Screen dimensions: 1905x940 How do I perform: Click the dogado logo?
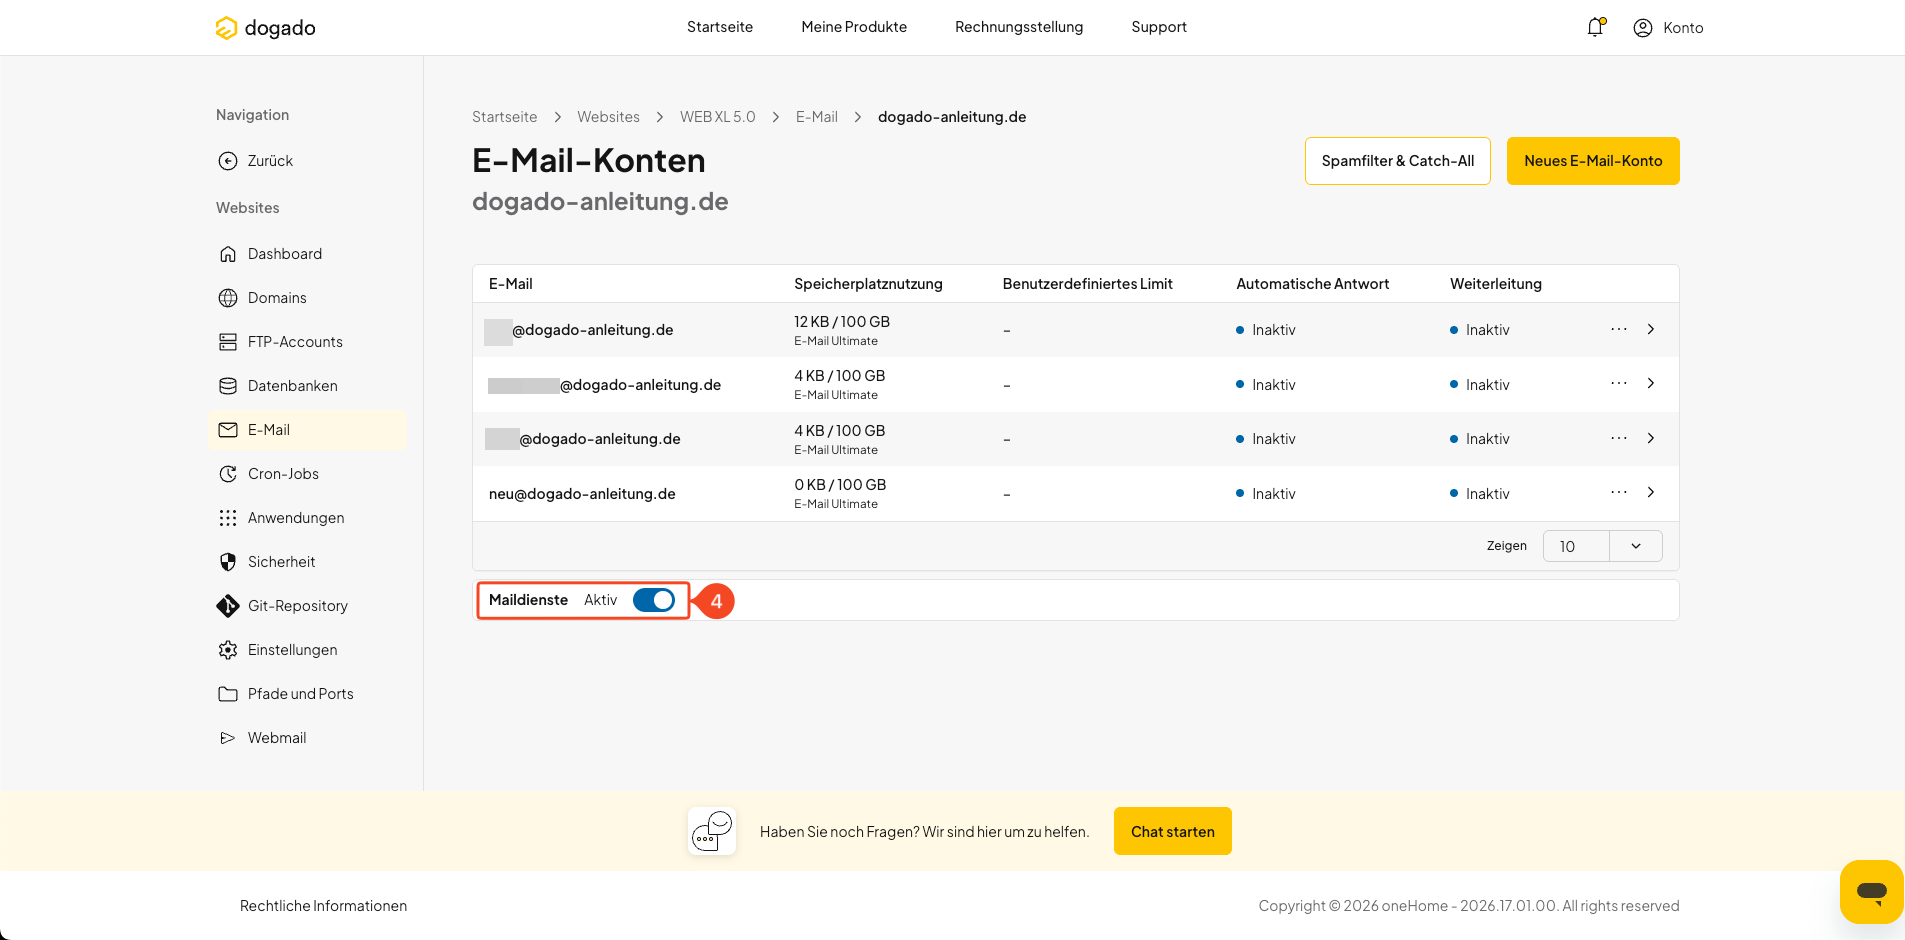point(265,28)
